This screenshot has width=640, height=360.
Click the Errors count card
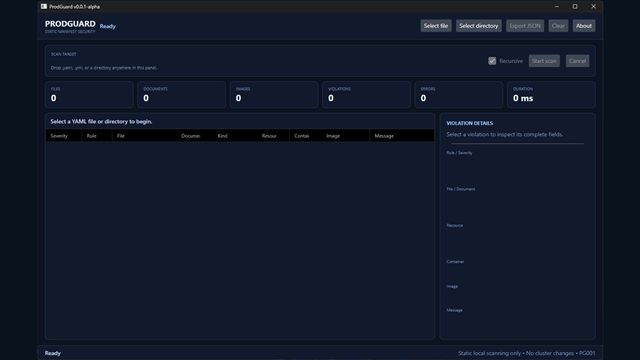tap(459, 95)
